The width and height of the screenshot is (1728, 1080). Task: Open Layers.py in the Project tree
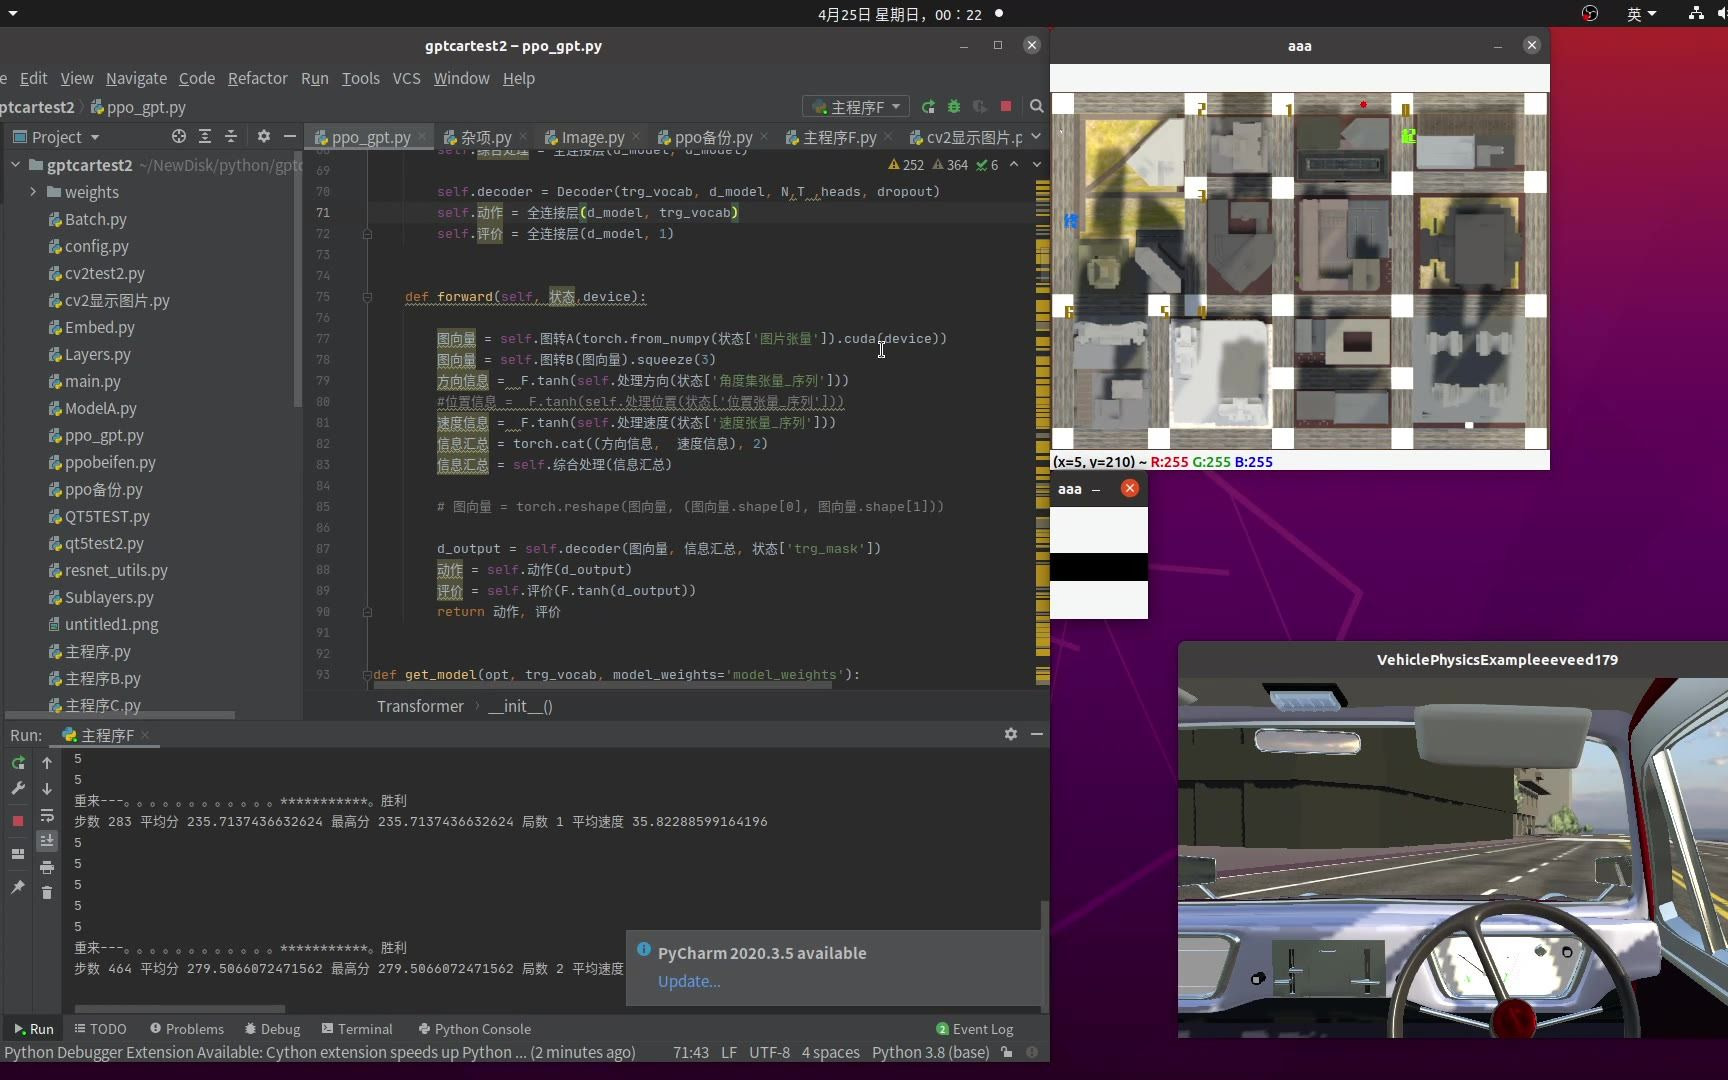point(97,354)
